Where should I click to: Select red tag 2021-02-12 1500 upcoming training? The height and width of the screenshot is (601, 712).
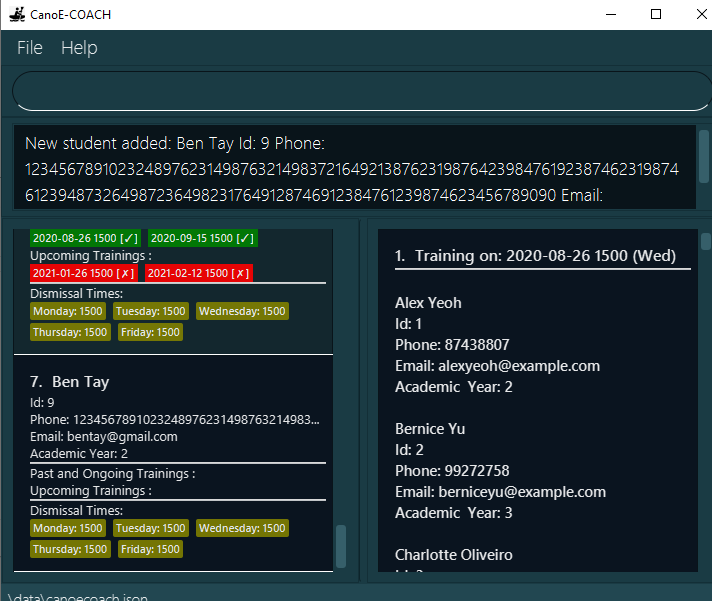tap(198, 273)
